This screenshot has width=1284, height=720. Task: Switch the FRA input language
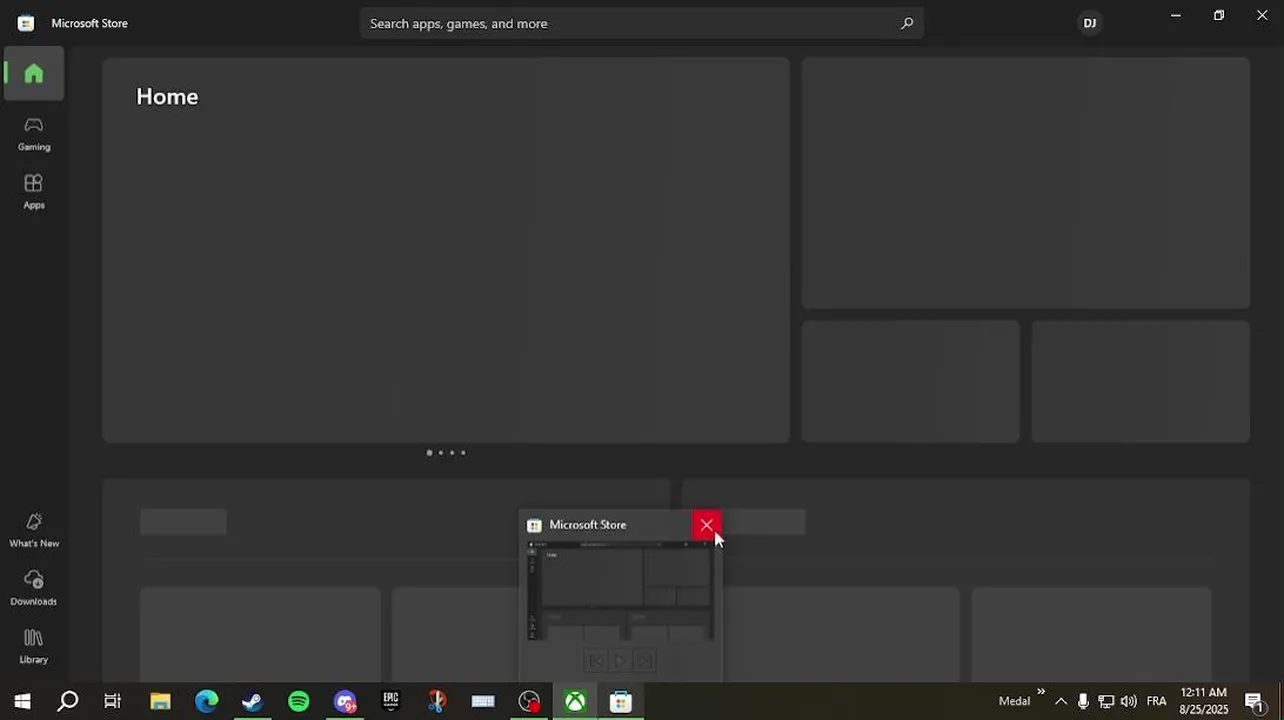1156,702
